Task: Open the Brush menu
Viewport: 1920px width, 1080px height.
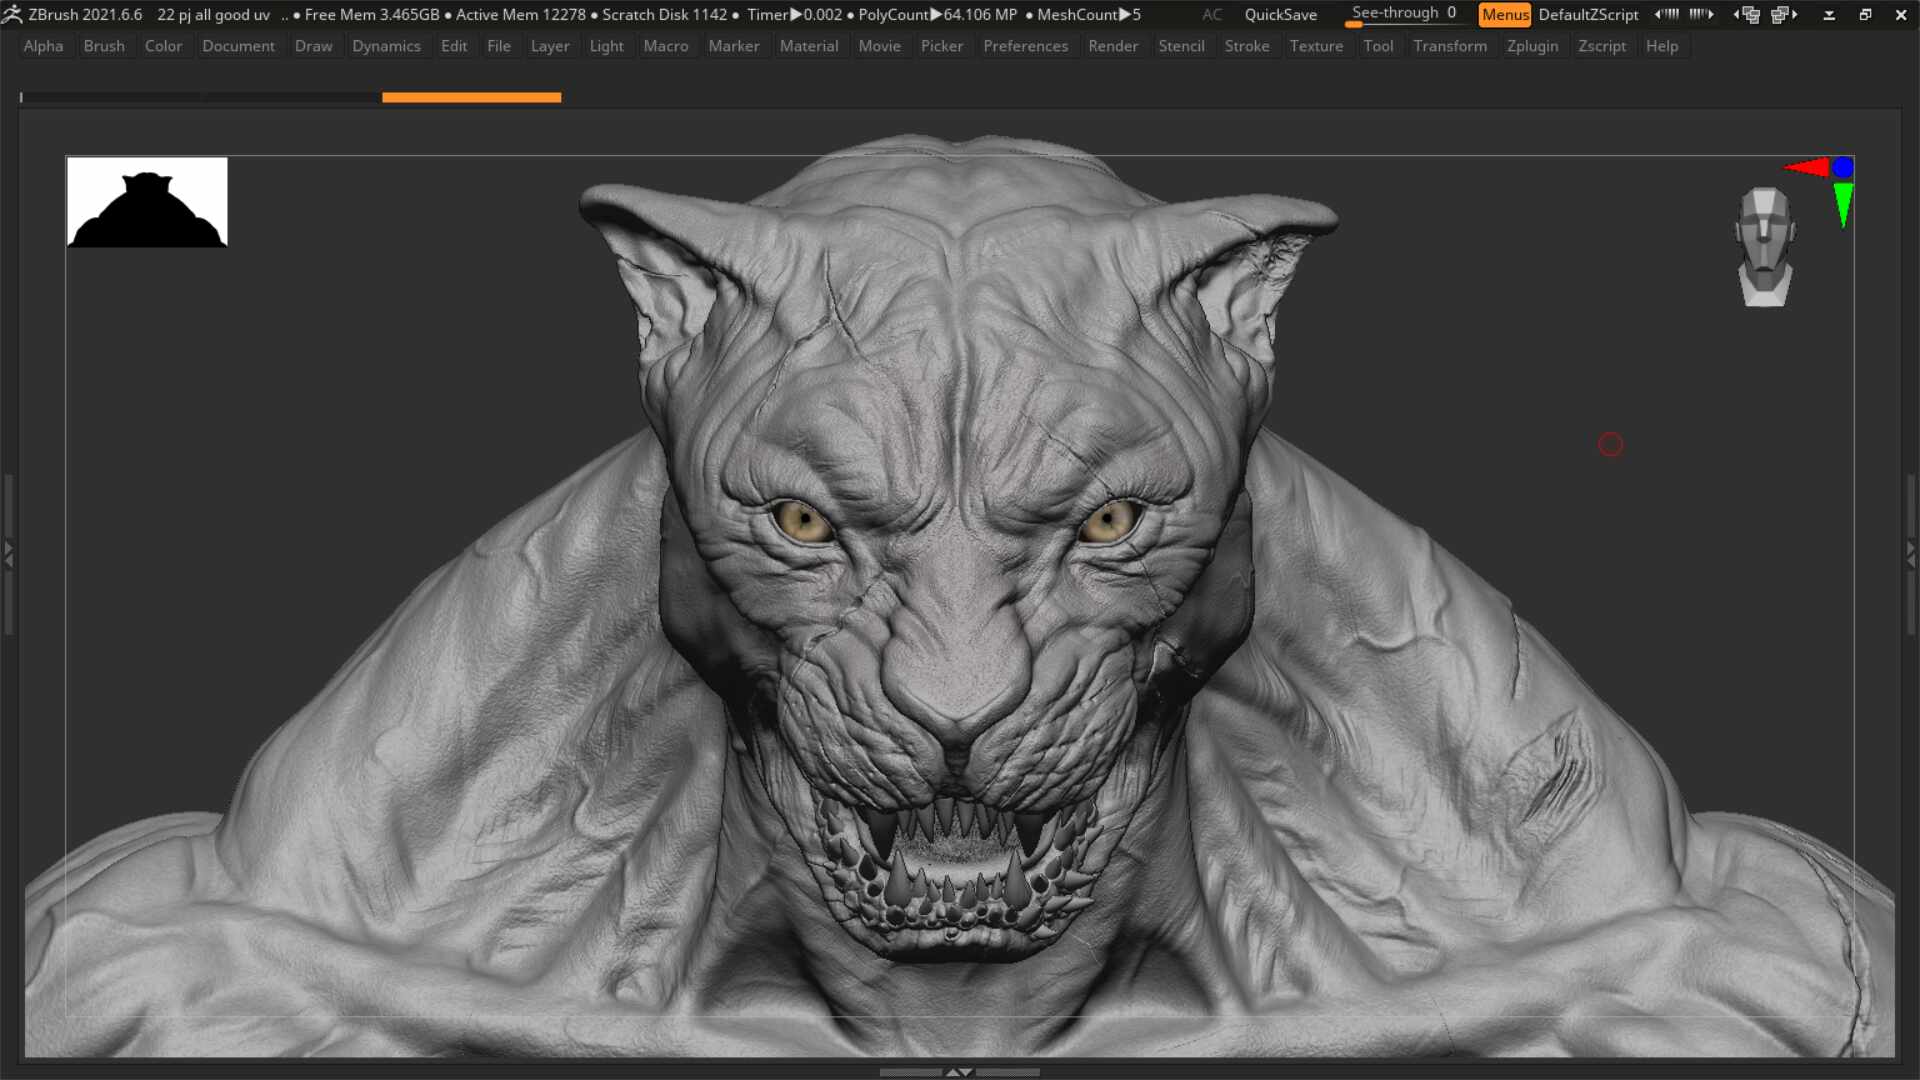Action: point(104,46)
